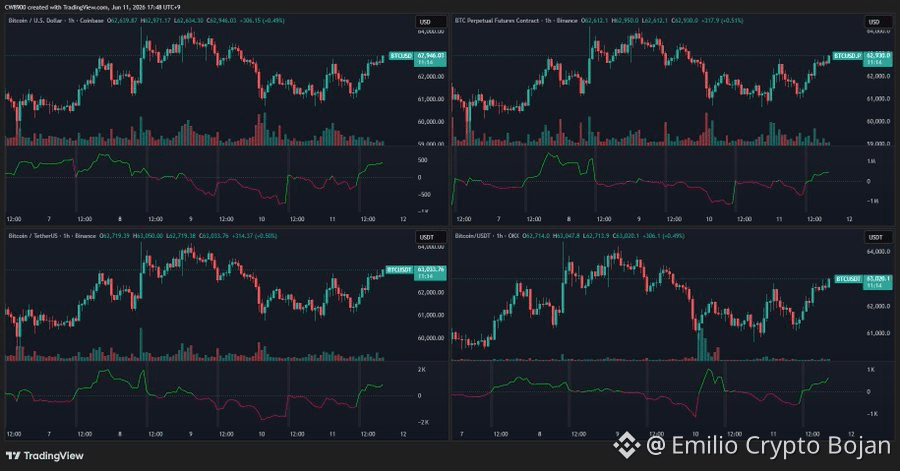
Task: Click the '61,000.0' price axis label on the OKX chart
Action: (x=878, y=333)
